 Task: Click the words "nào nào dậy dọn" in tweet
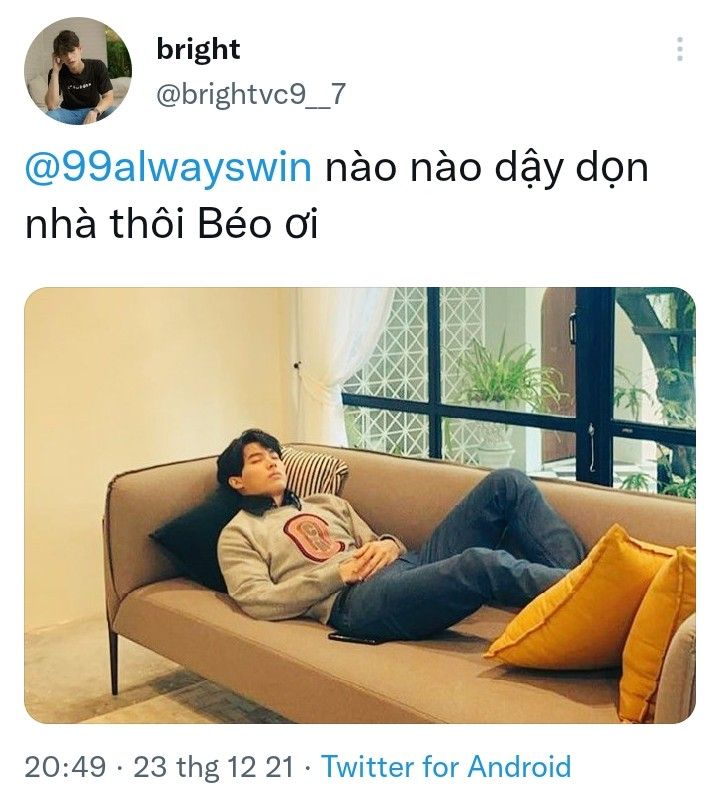pyautogui.click(x=487, y=169)
